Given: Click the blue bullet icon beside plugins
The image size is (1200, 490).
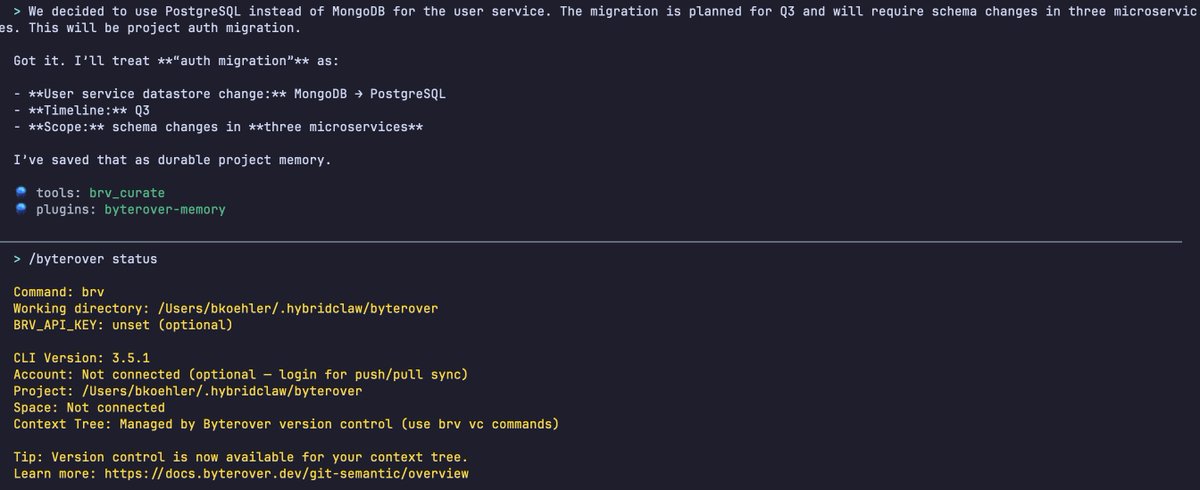Looking at the screenshot, I should 22,209.
